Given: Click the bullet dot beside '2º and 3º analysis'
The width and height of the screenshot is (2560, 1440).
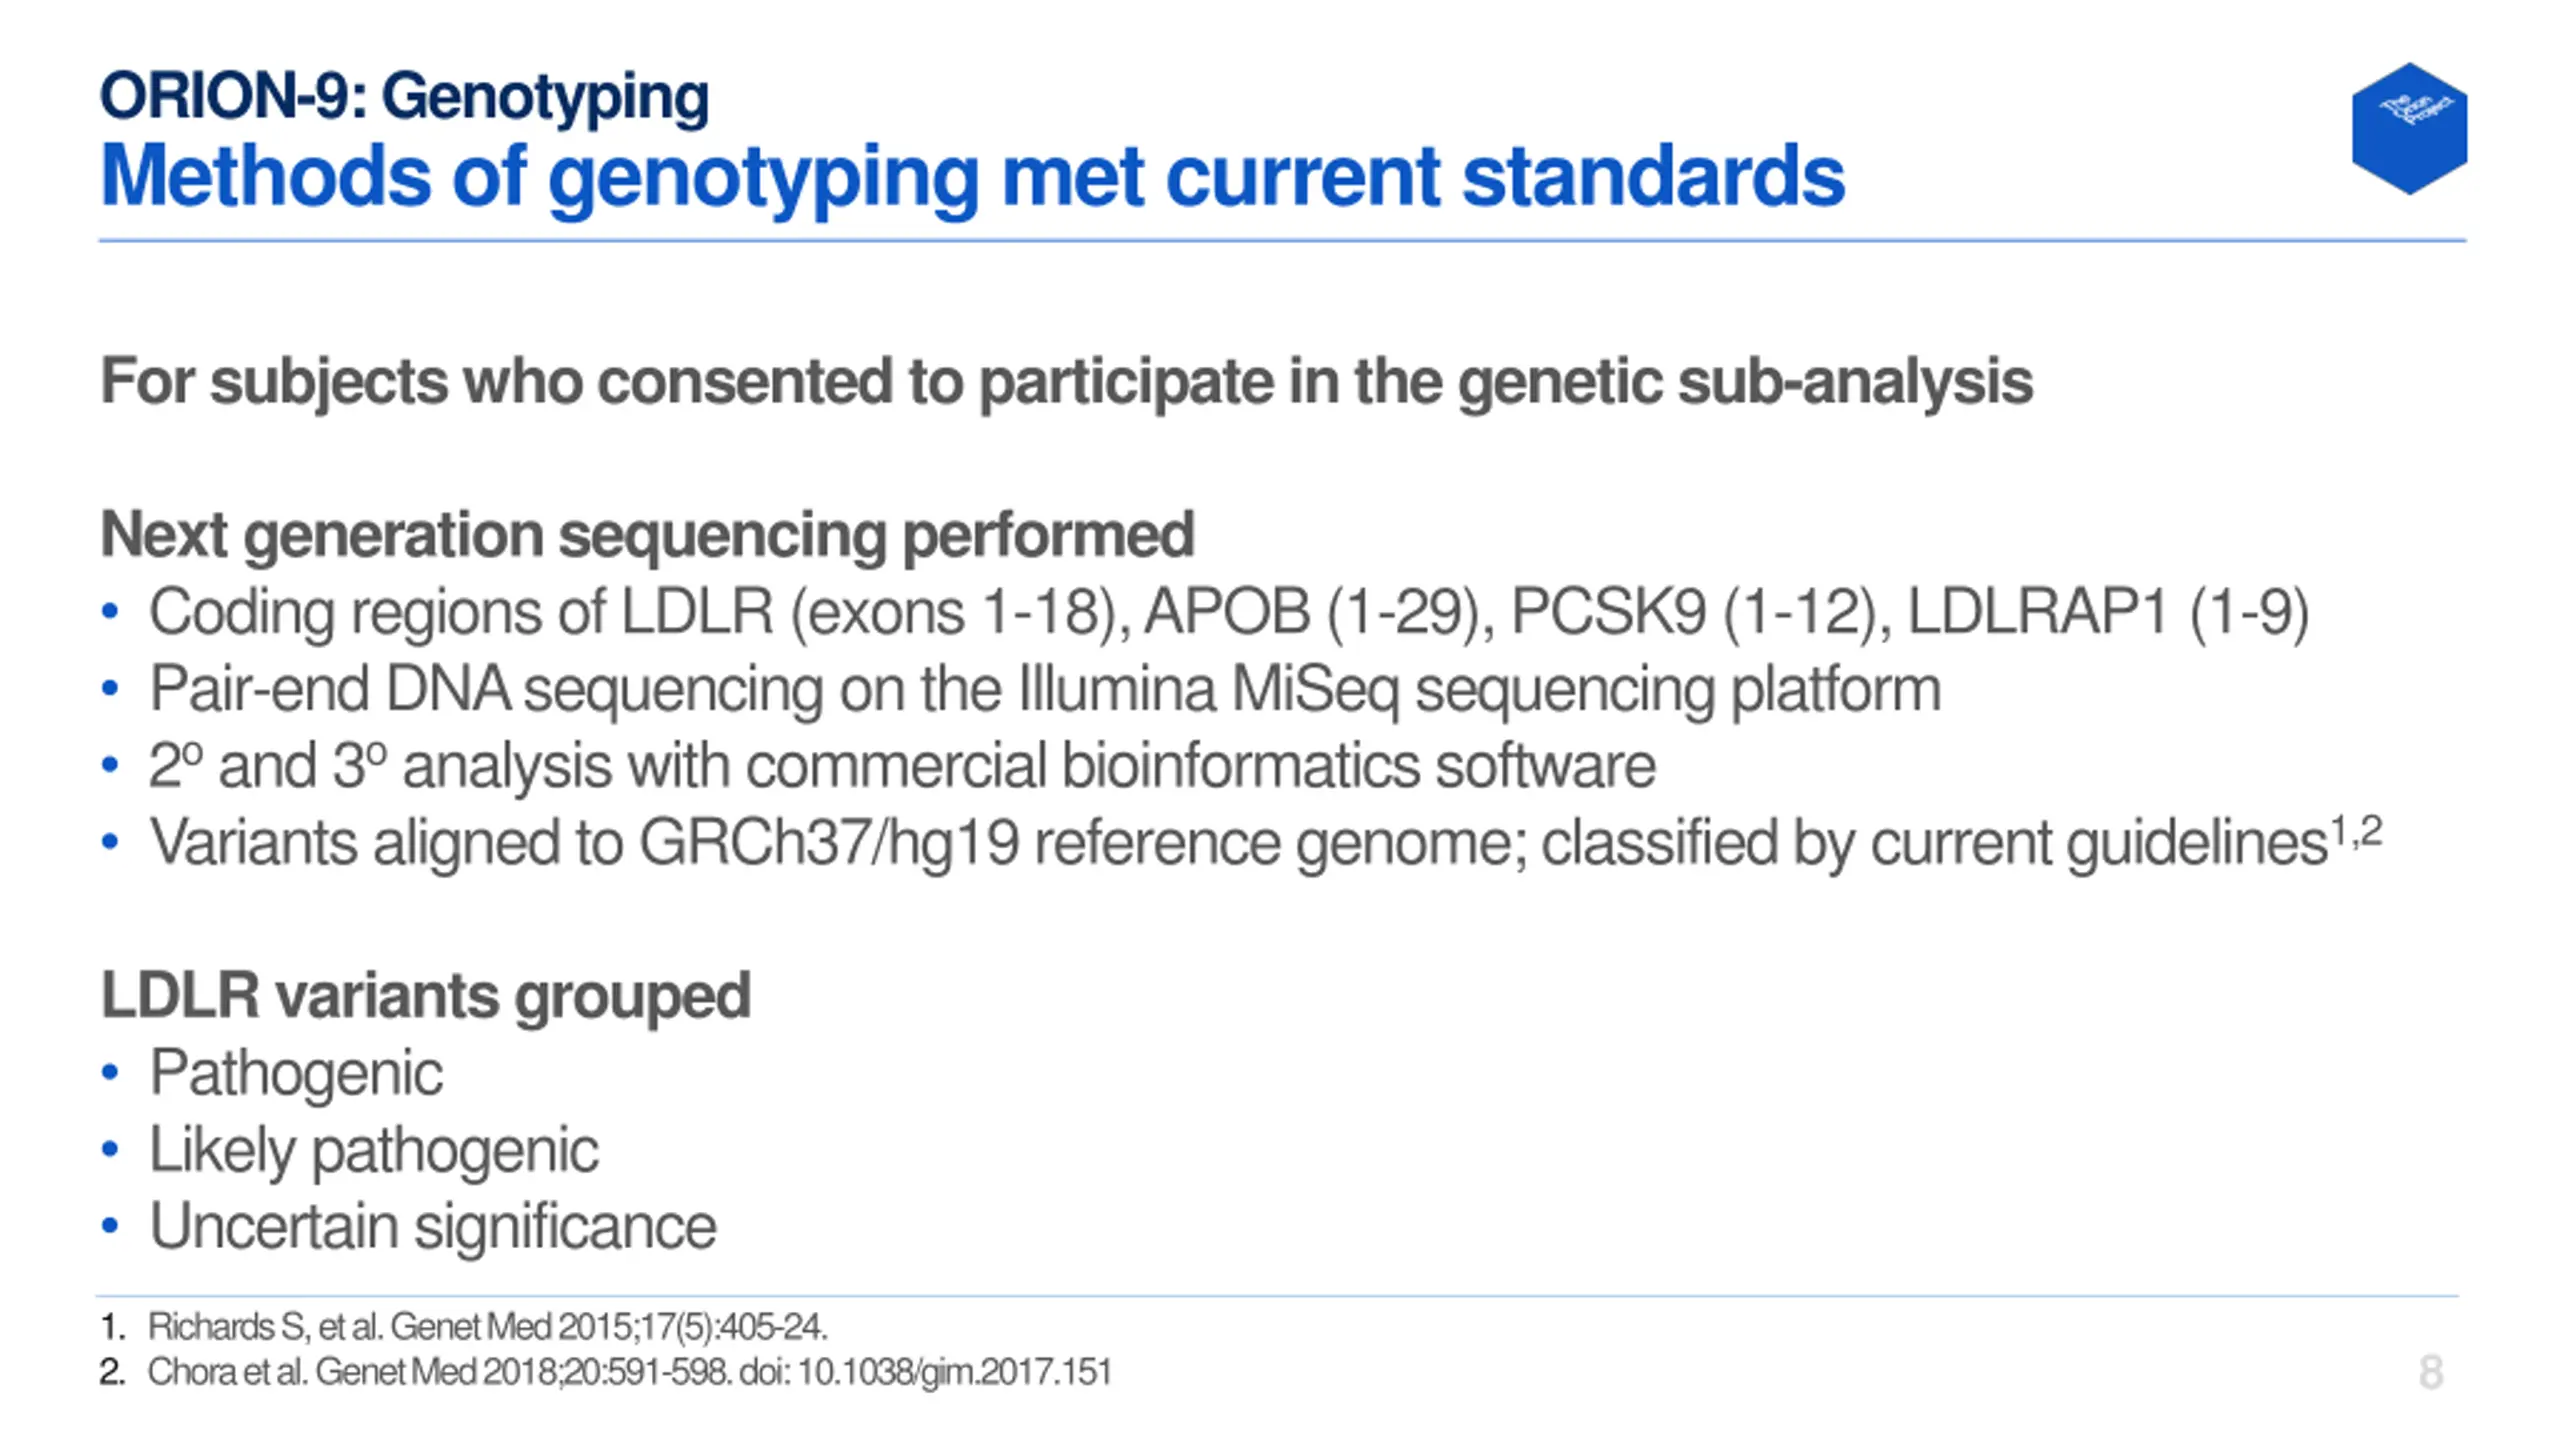Looking at the screenshot, I should click(110, 766).
